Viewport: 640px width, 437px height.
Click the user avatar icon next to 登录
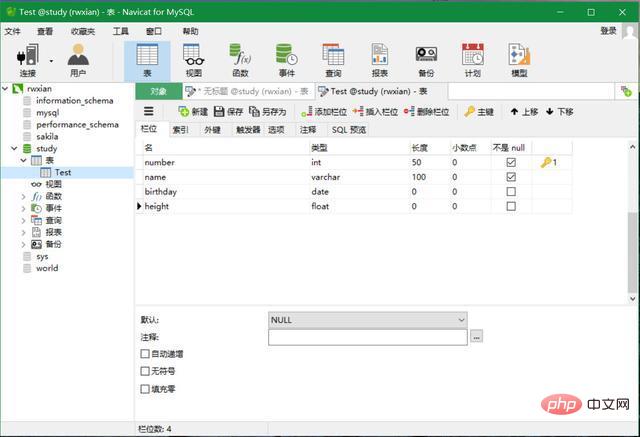click(629, 31)
